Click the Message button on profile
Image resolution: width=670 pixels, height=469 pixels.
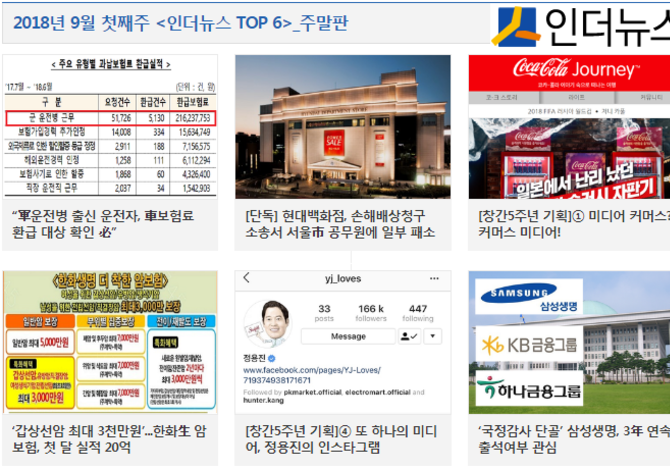[348, 336]
